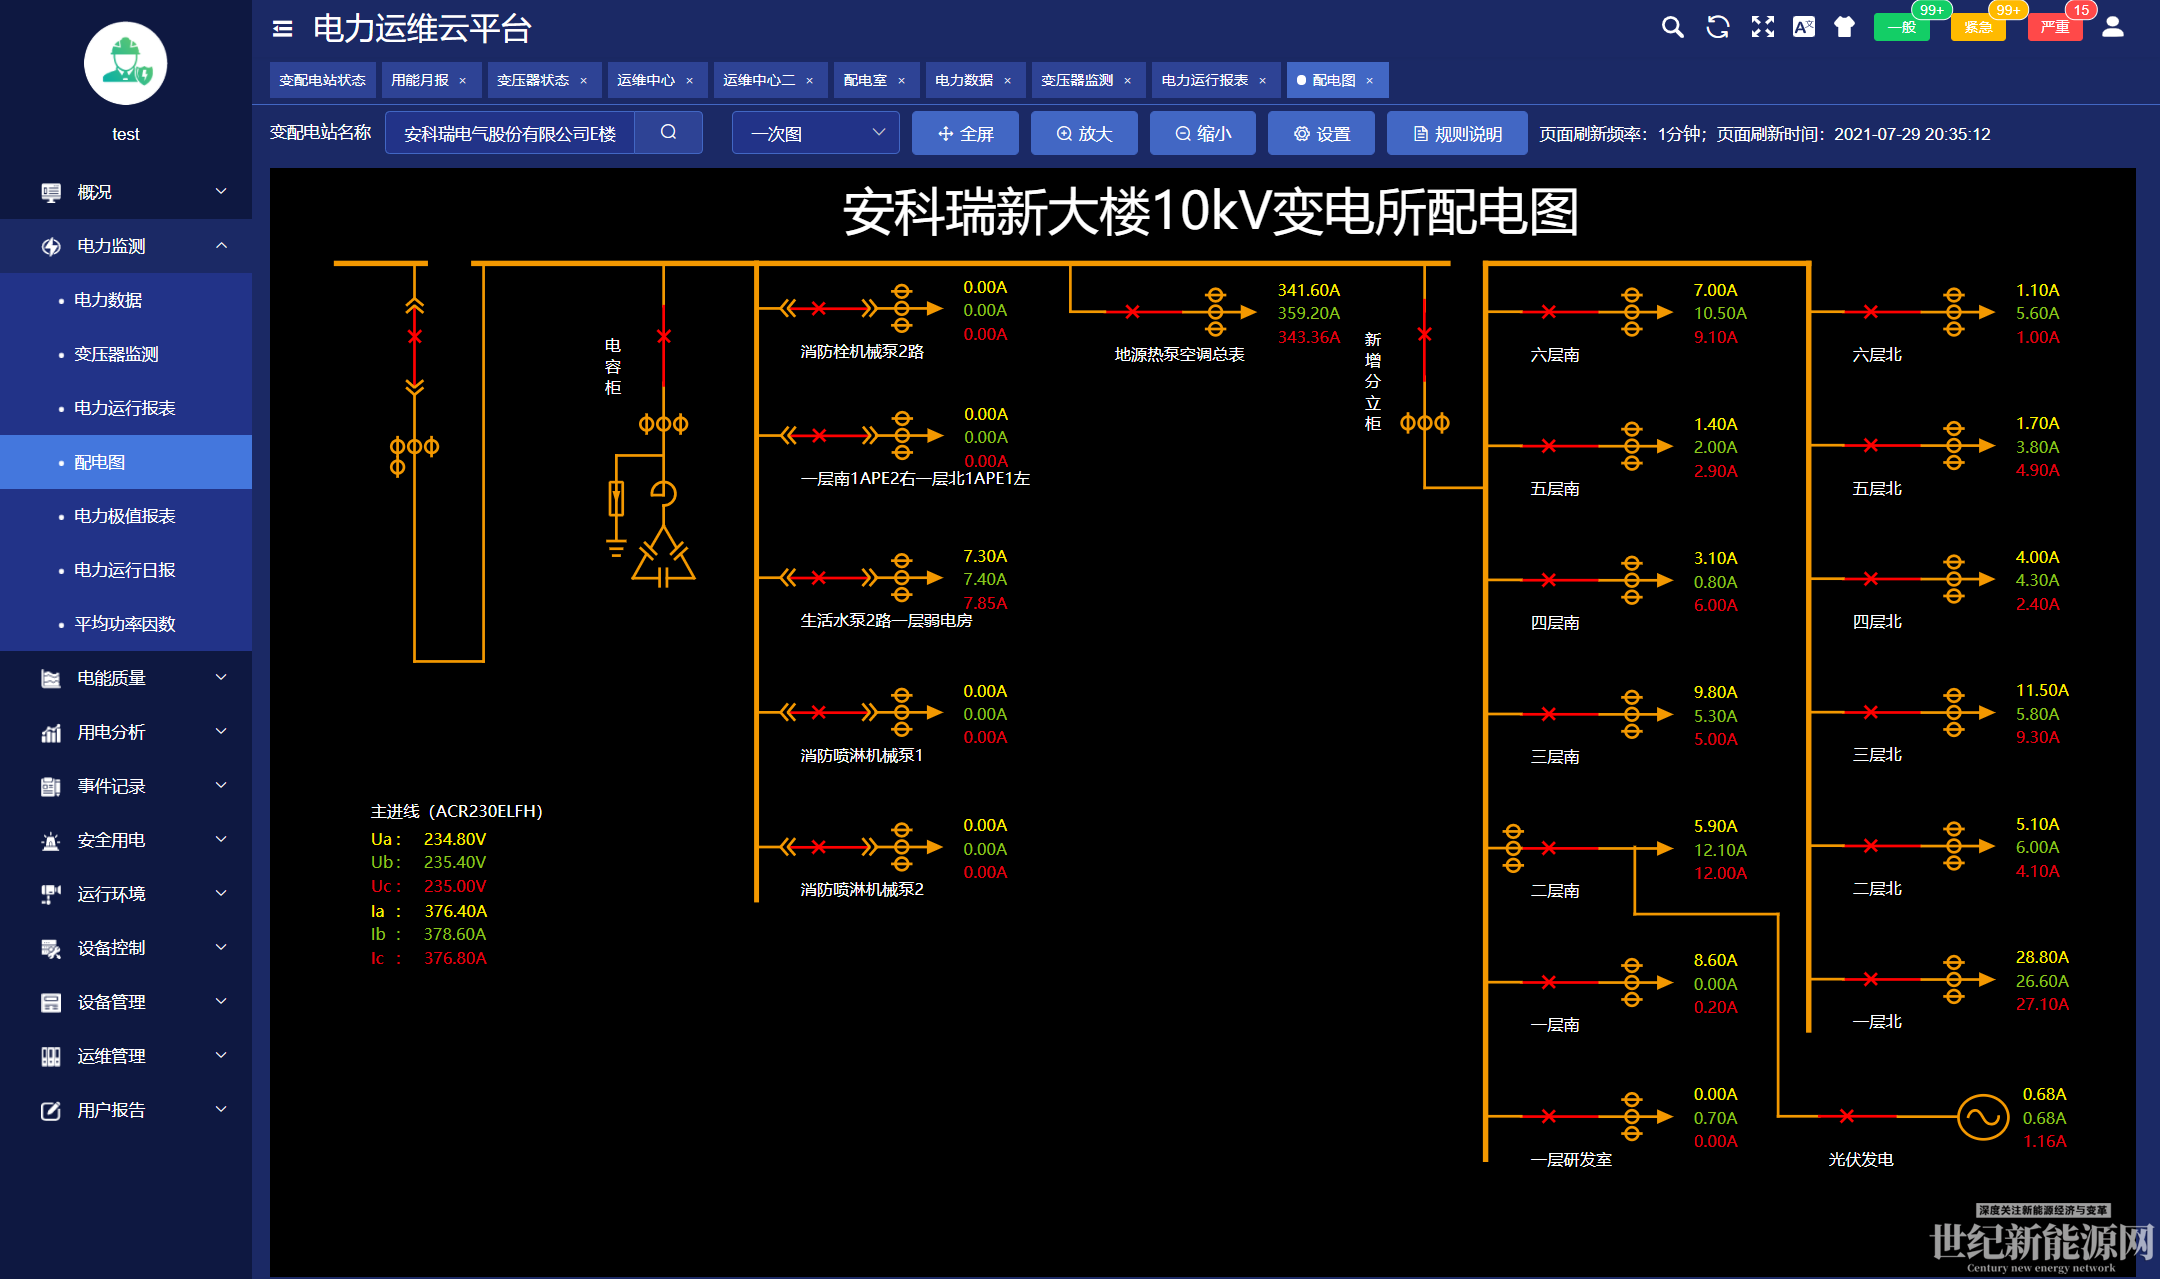2160x1279 pixels.
Task: Click the substation name input field
Action: [510, 133]
